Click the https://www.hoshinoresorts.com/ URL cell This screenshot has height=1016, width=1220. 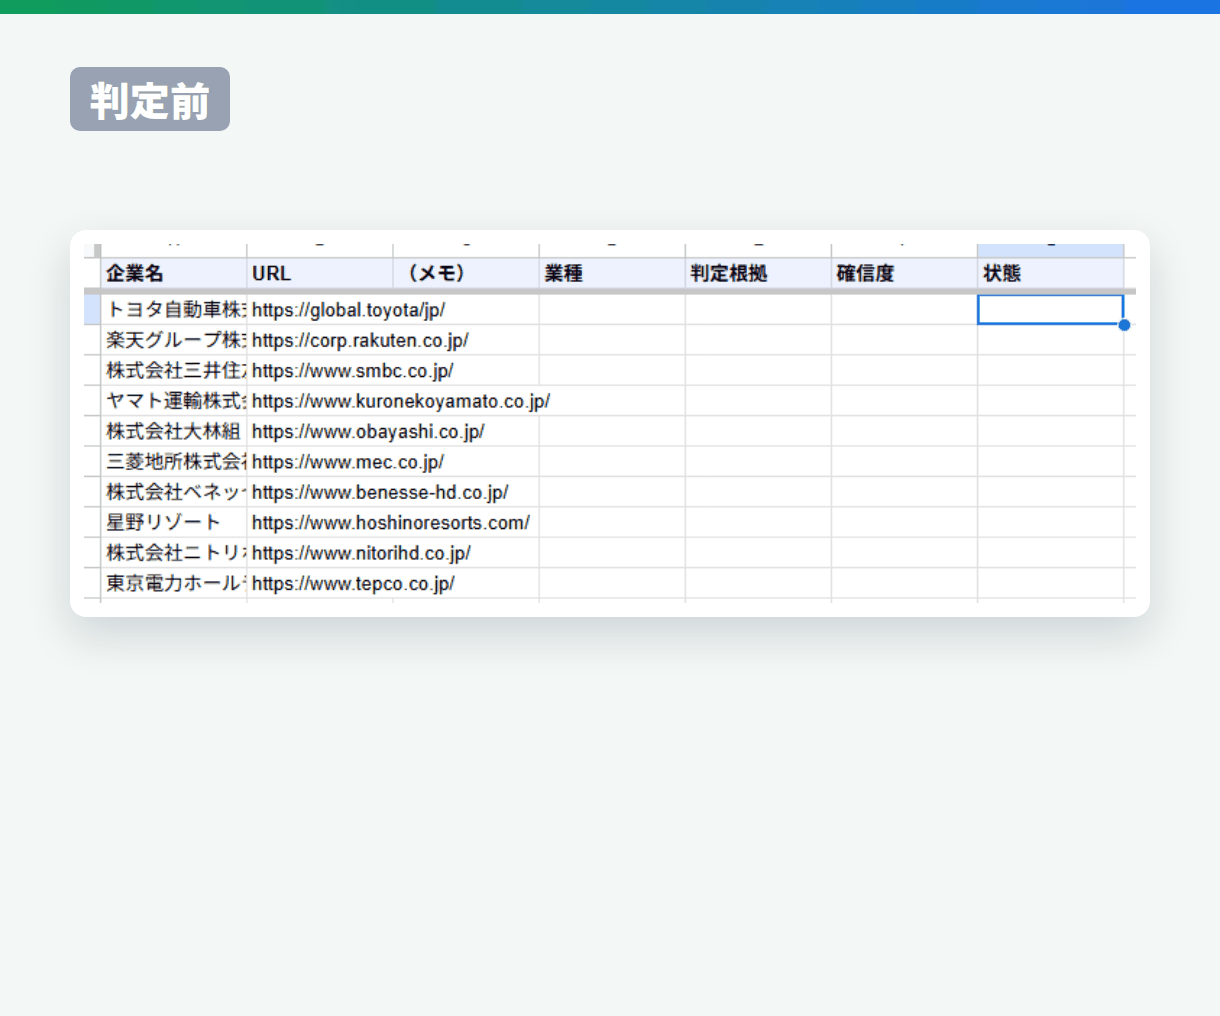pyautogui.click(x=320, y=523)
